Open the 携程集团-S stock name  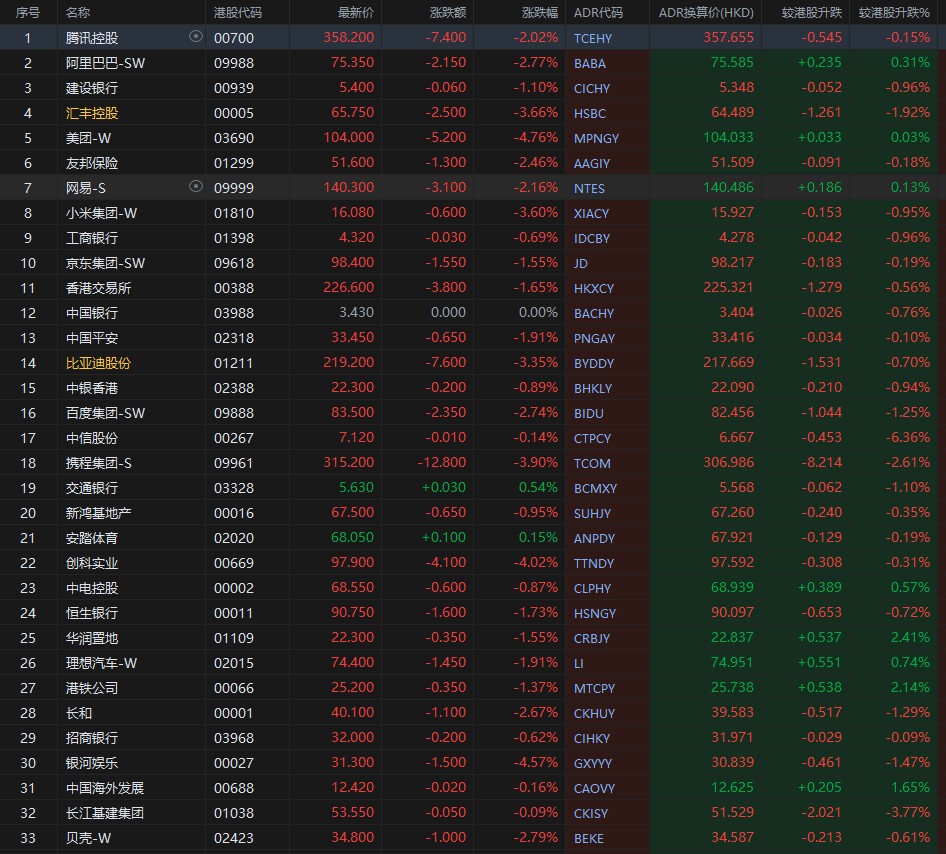pos(99,463)
